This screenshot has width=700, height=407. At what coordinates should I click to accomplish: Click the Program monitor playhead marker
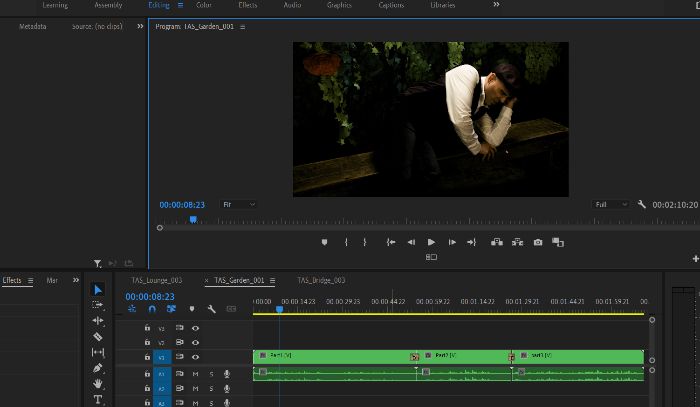point(193,220)
